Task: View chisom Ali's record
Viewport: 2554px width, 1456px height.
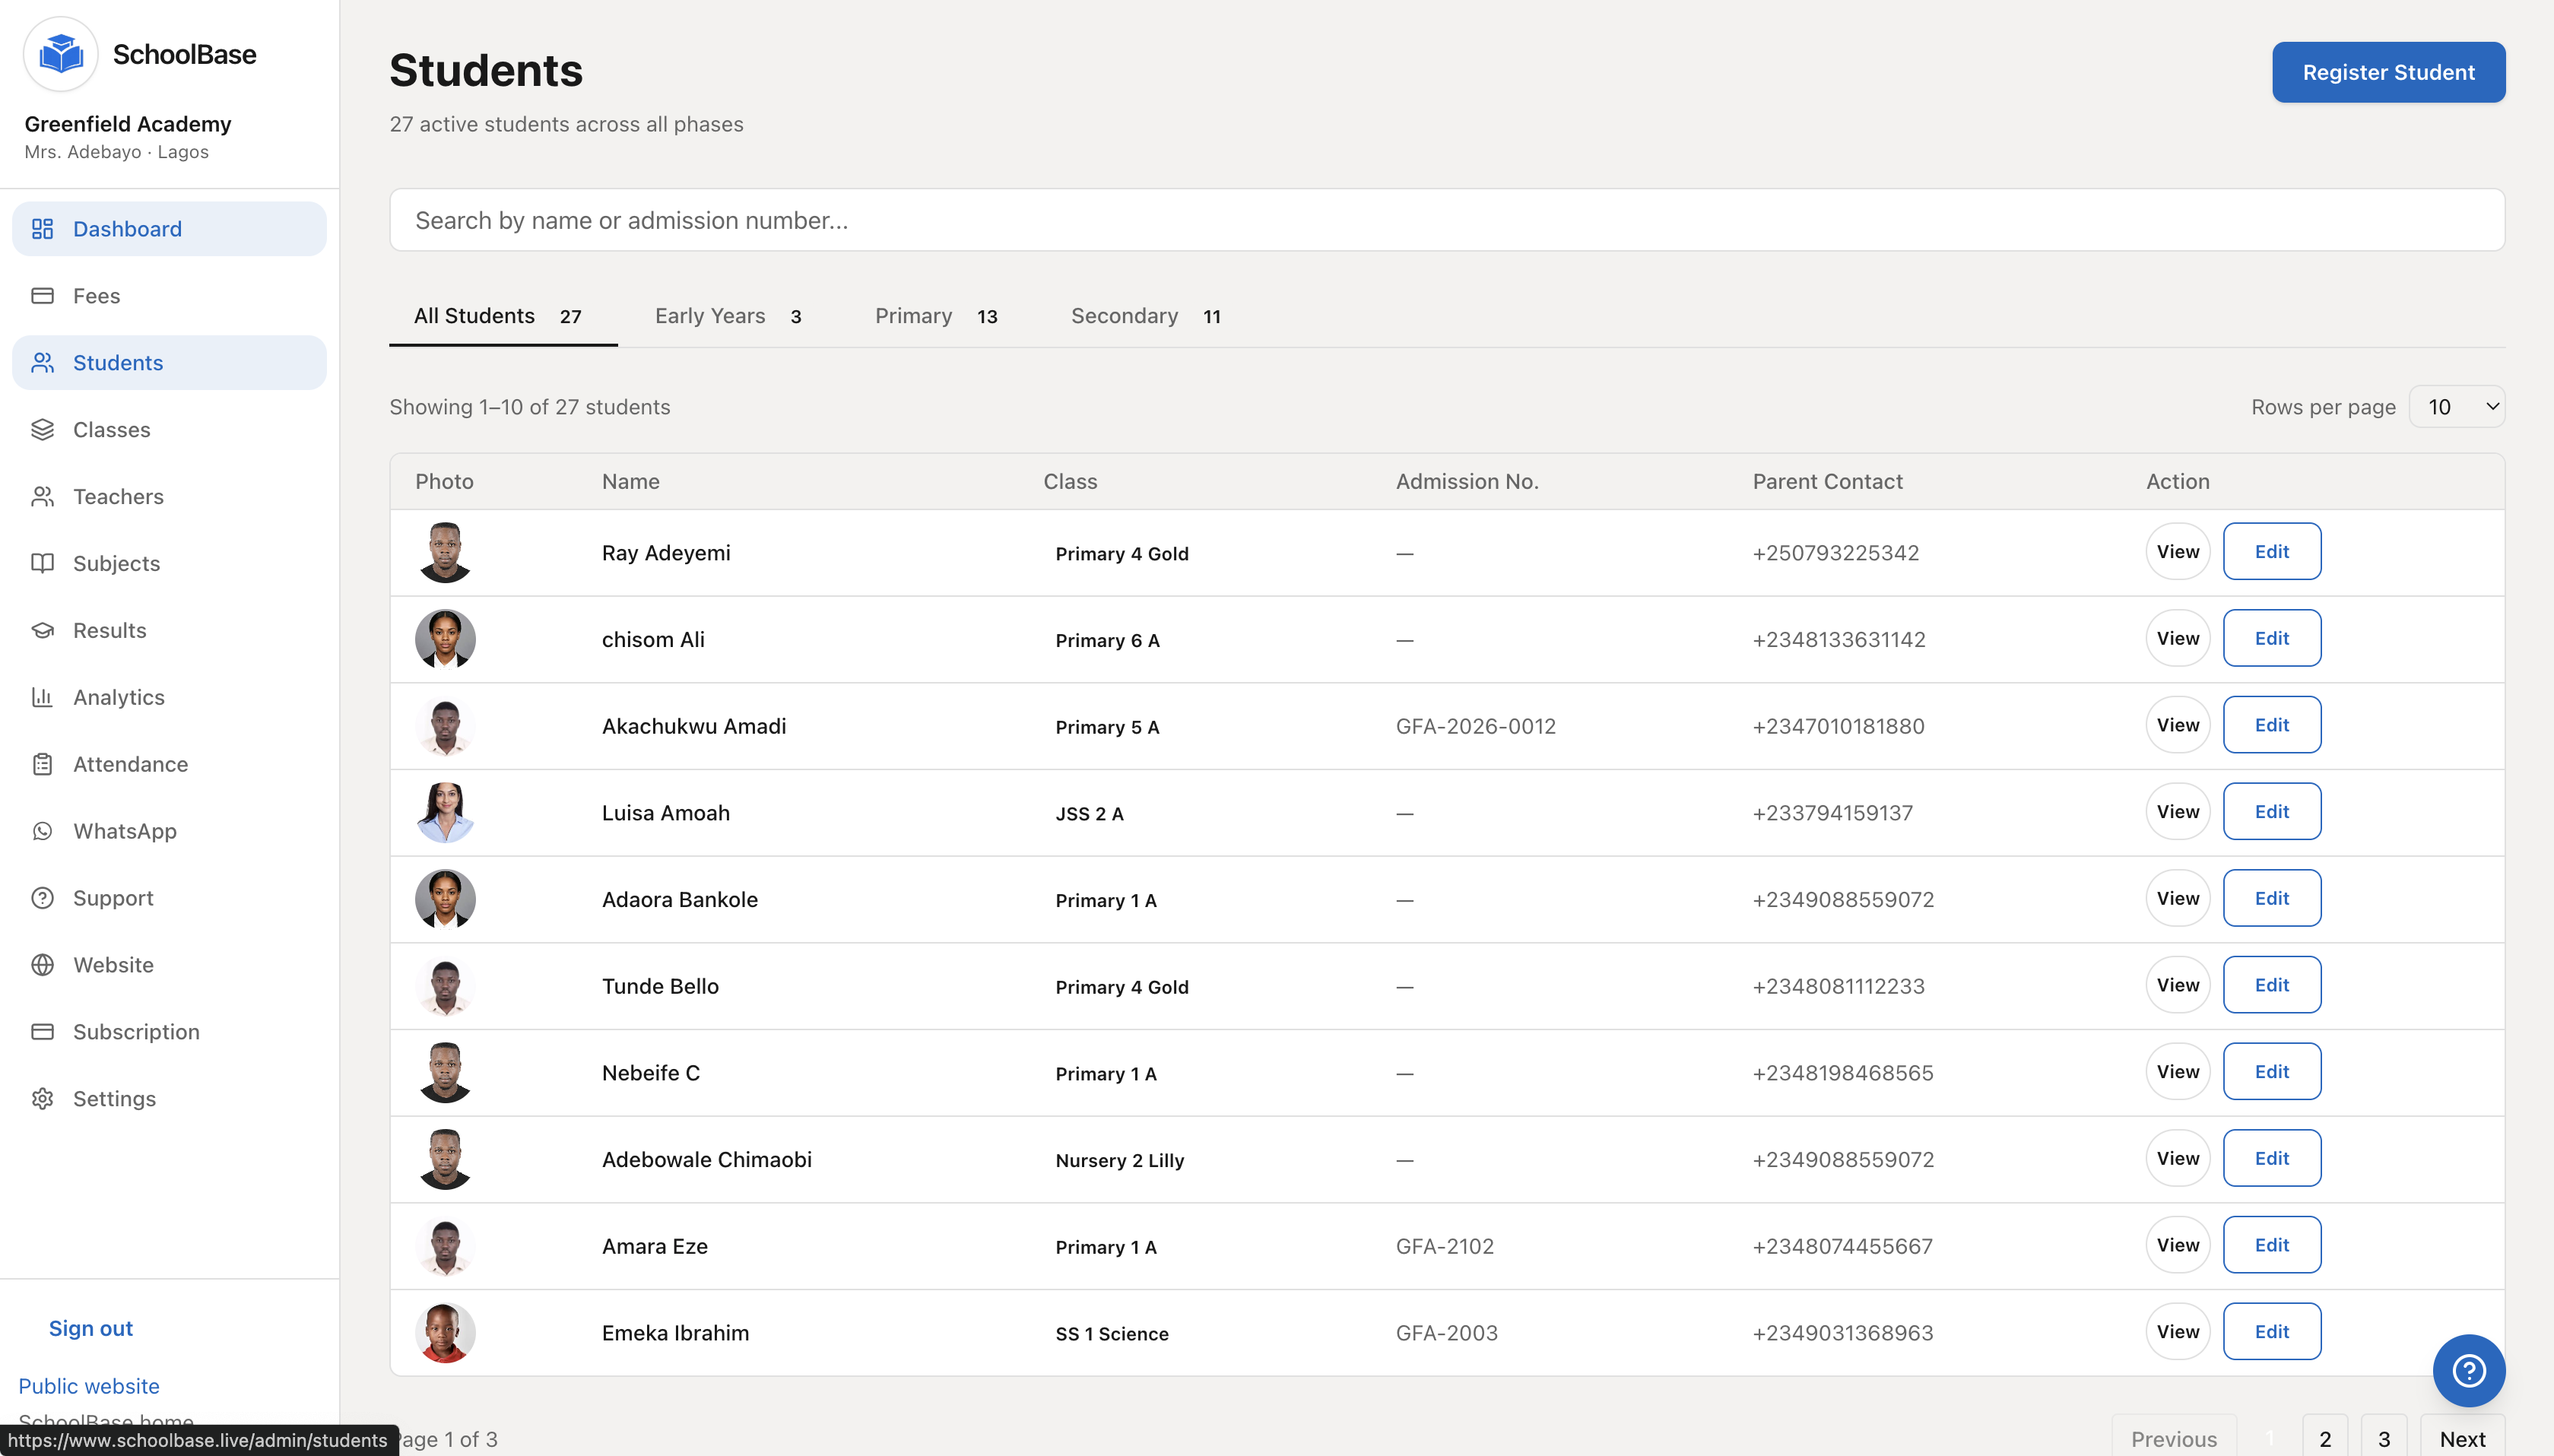Action: [2178, 639]
